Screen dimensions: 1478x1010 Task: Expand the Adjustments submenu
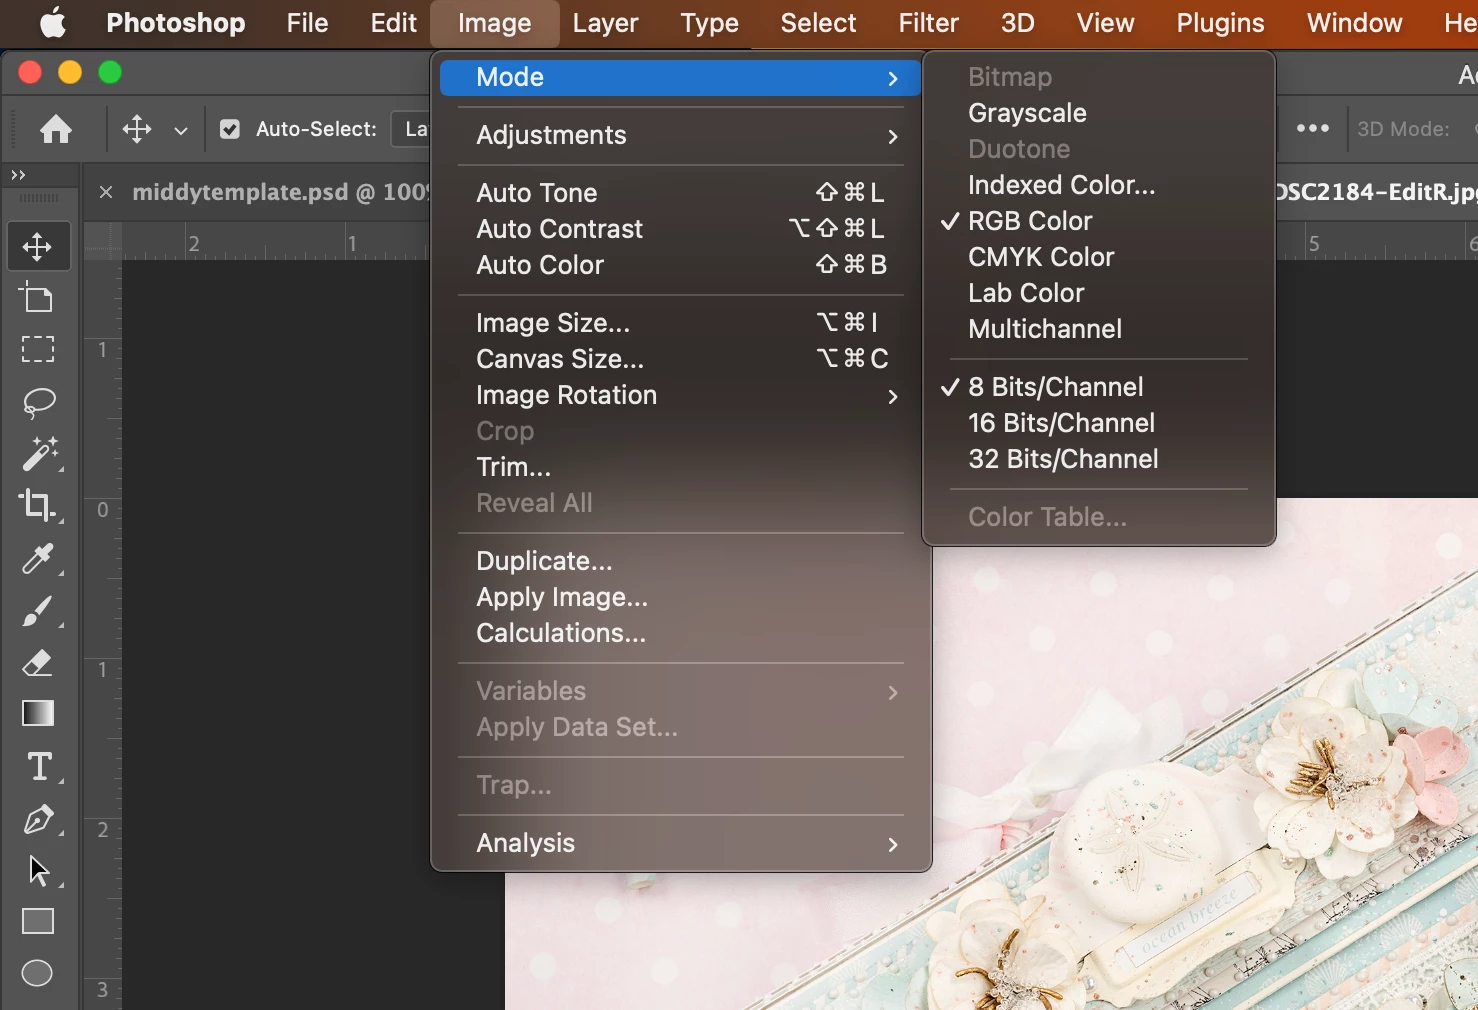pos(680,136)
